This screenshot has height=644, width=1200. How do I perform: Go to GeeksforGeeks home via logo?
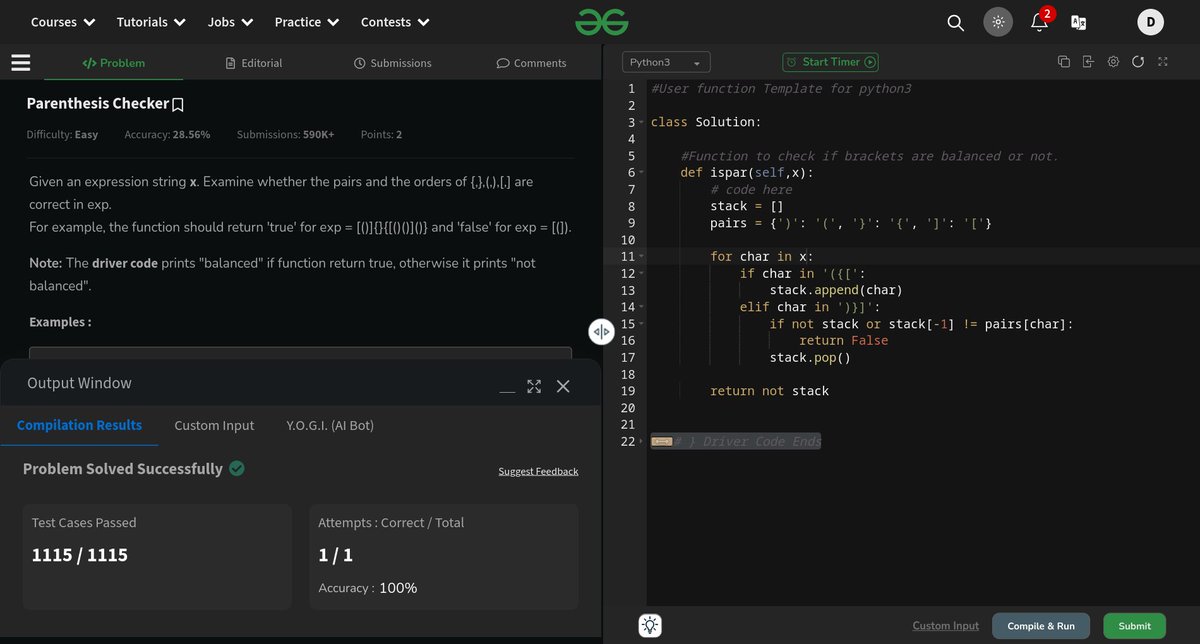601,21
